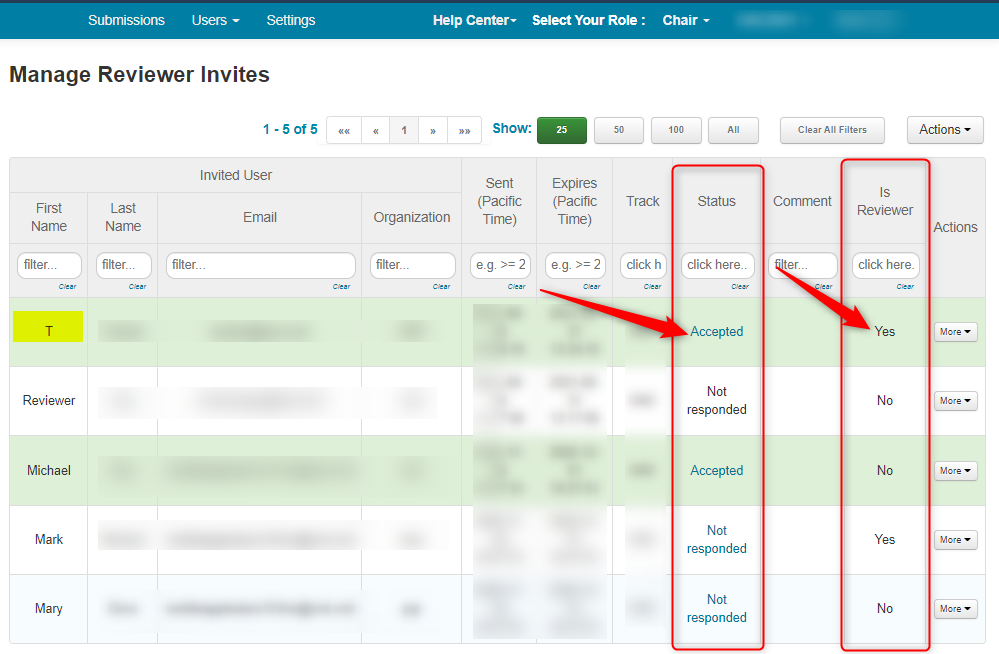Expand the Users dropdown menu
Image resolution: width=999 pixels, height=654 pixels.
tap(215, 20)
